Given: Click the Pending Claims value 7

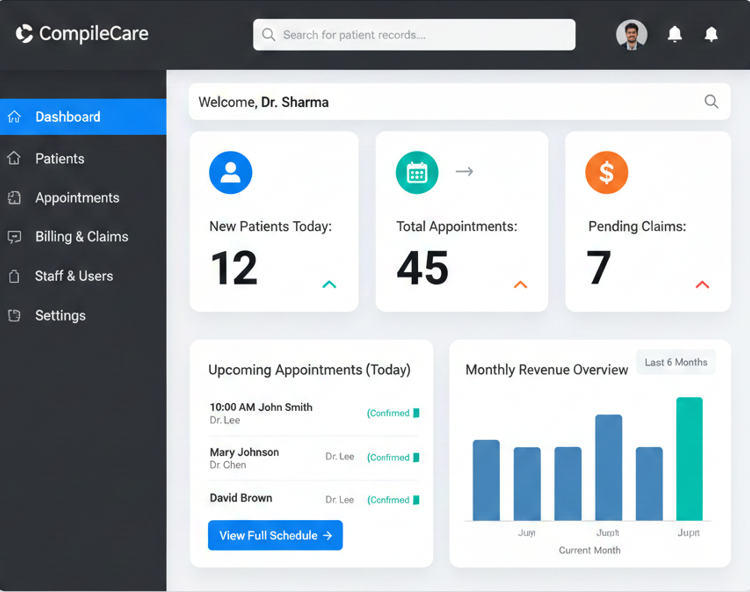Looking at the screenshot, I should (598, 268).
